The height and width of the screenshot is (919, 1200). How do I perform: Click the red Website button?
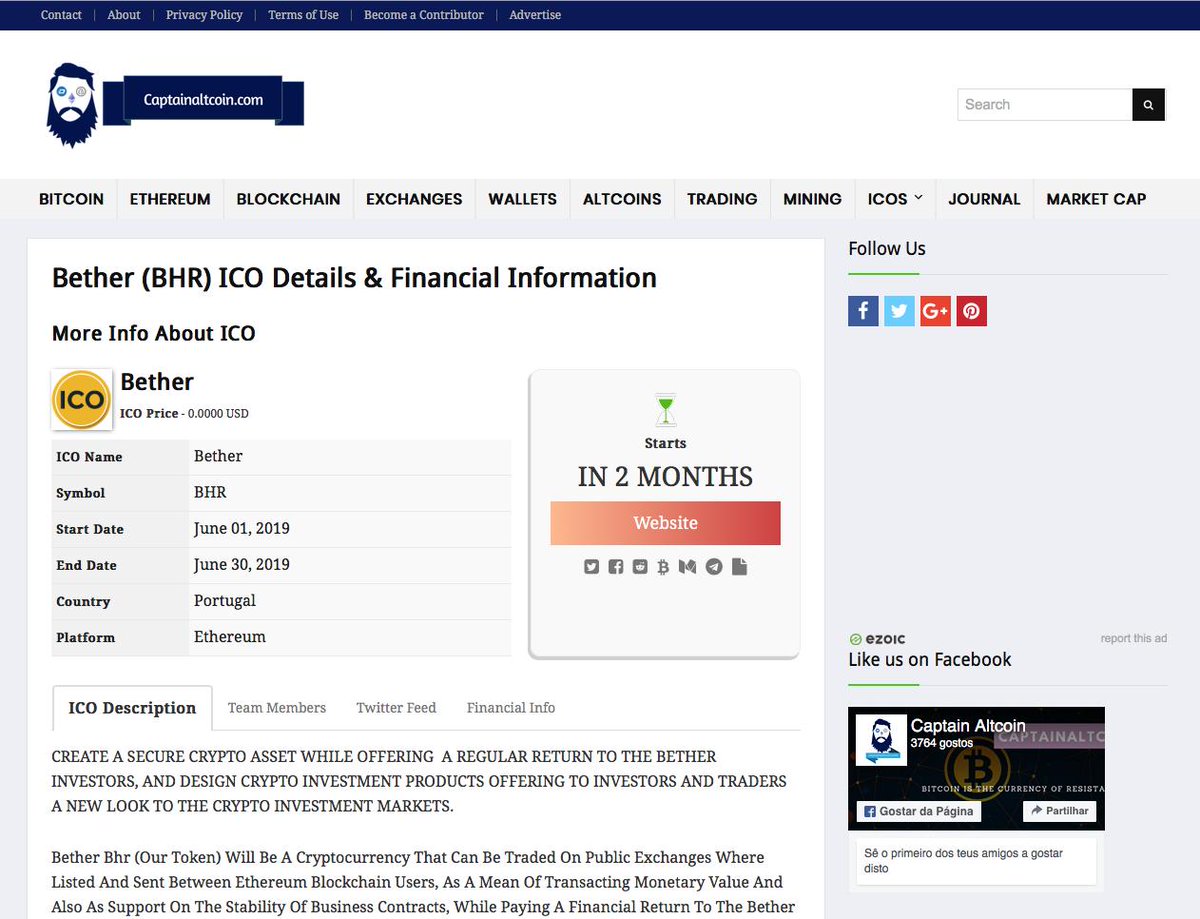pyautogui.click(x=665, y=523)
